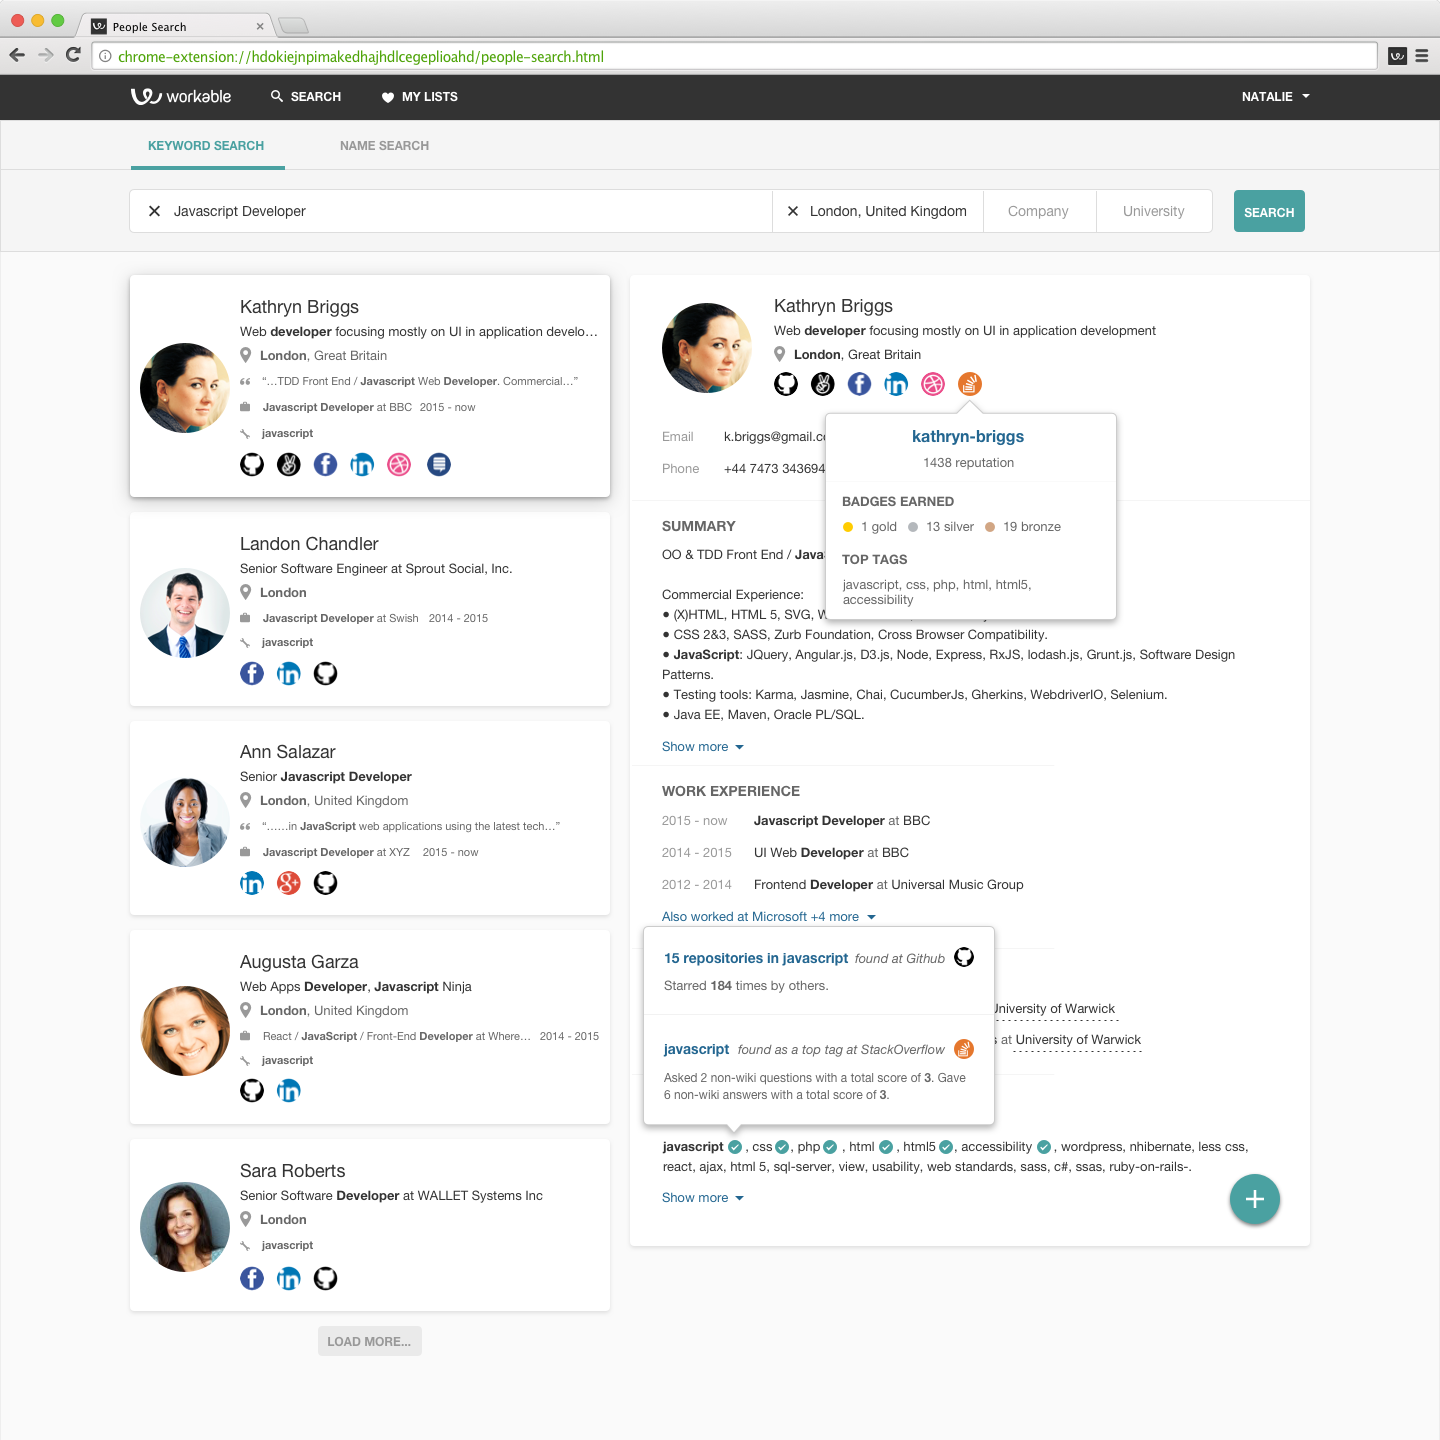Click the teal plus add button

tap(1254, 1199)
